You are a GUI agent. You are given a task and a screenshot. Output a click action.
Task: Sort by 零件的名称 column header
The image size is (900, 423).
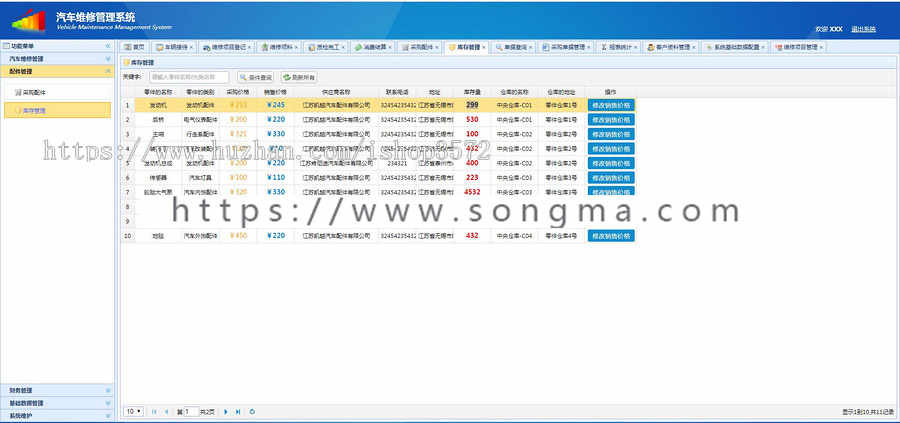pos(158,92)
